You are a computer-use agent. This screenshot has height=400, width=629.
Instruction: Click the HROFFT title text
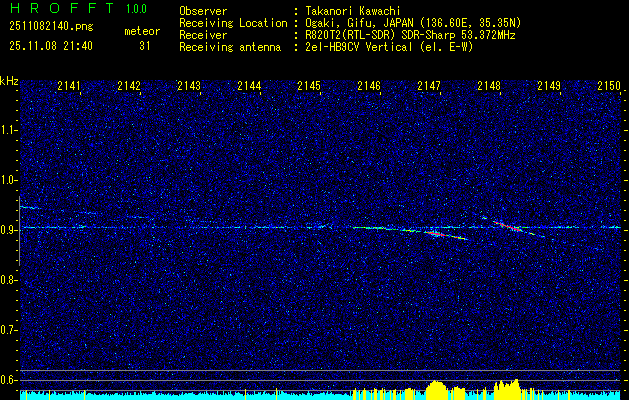pos(62,8)
